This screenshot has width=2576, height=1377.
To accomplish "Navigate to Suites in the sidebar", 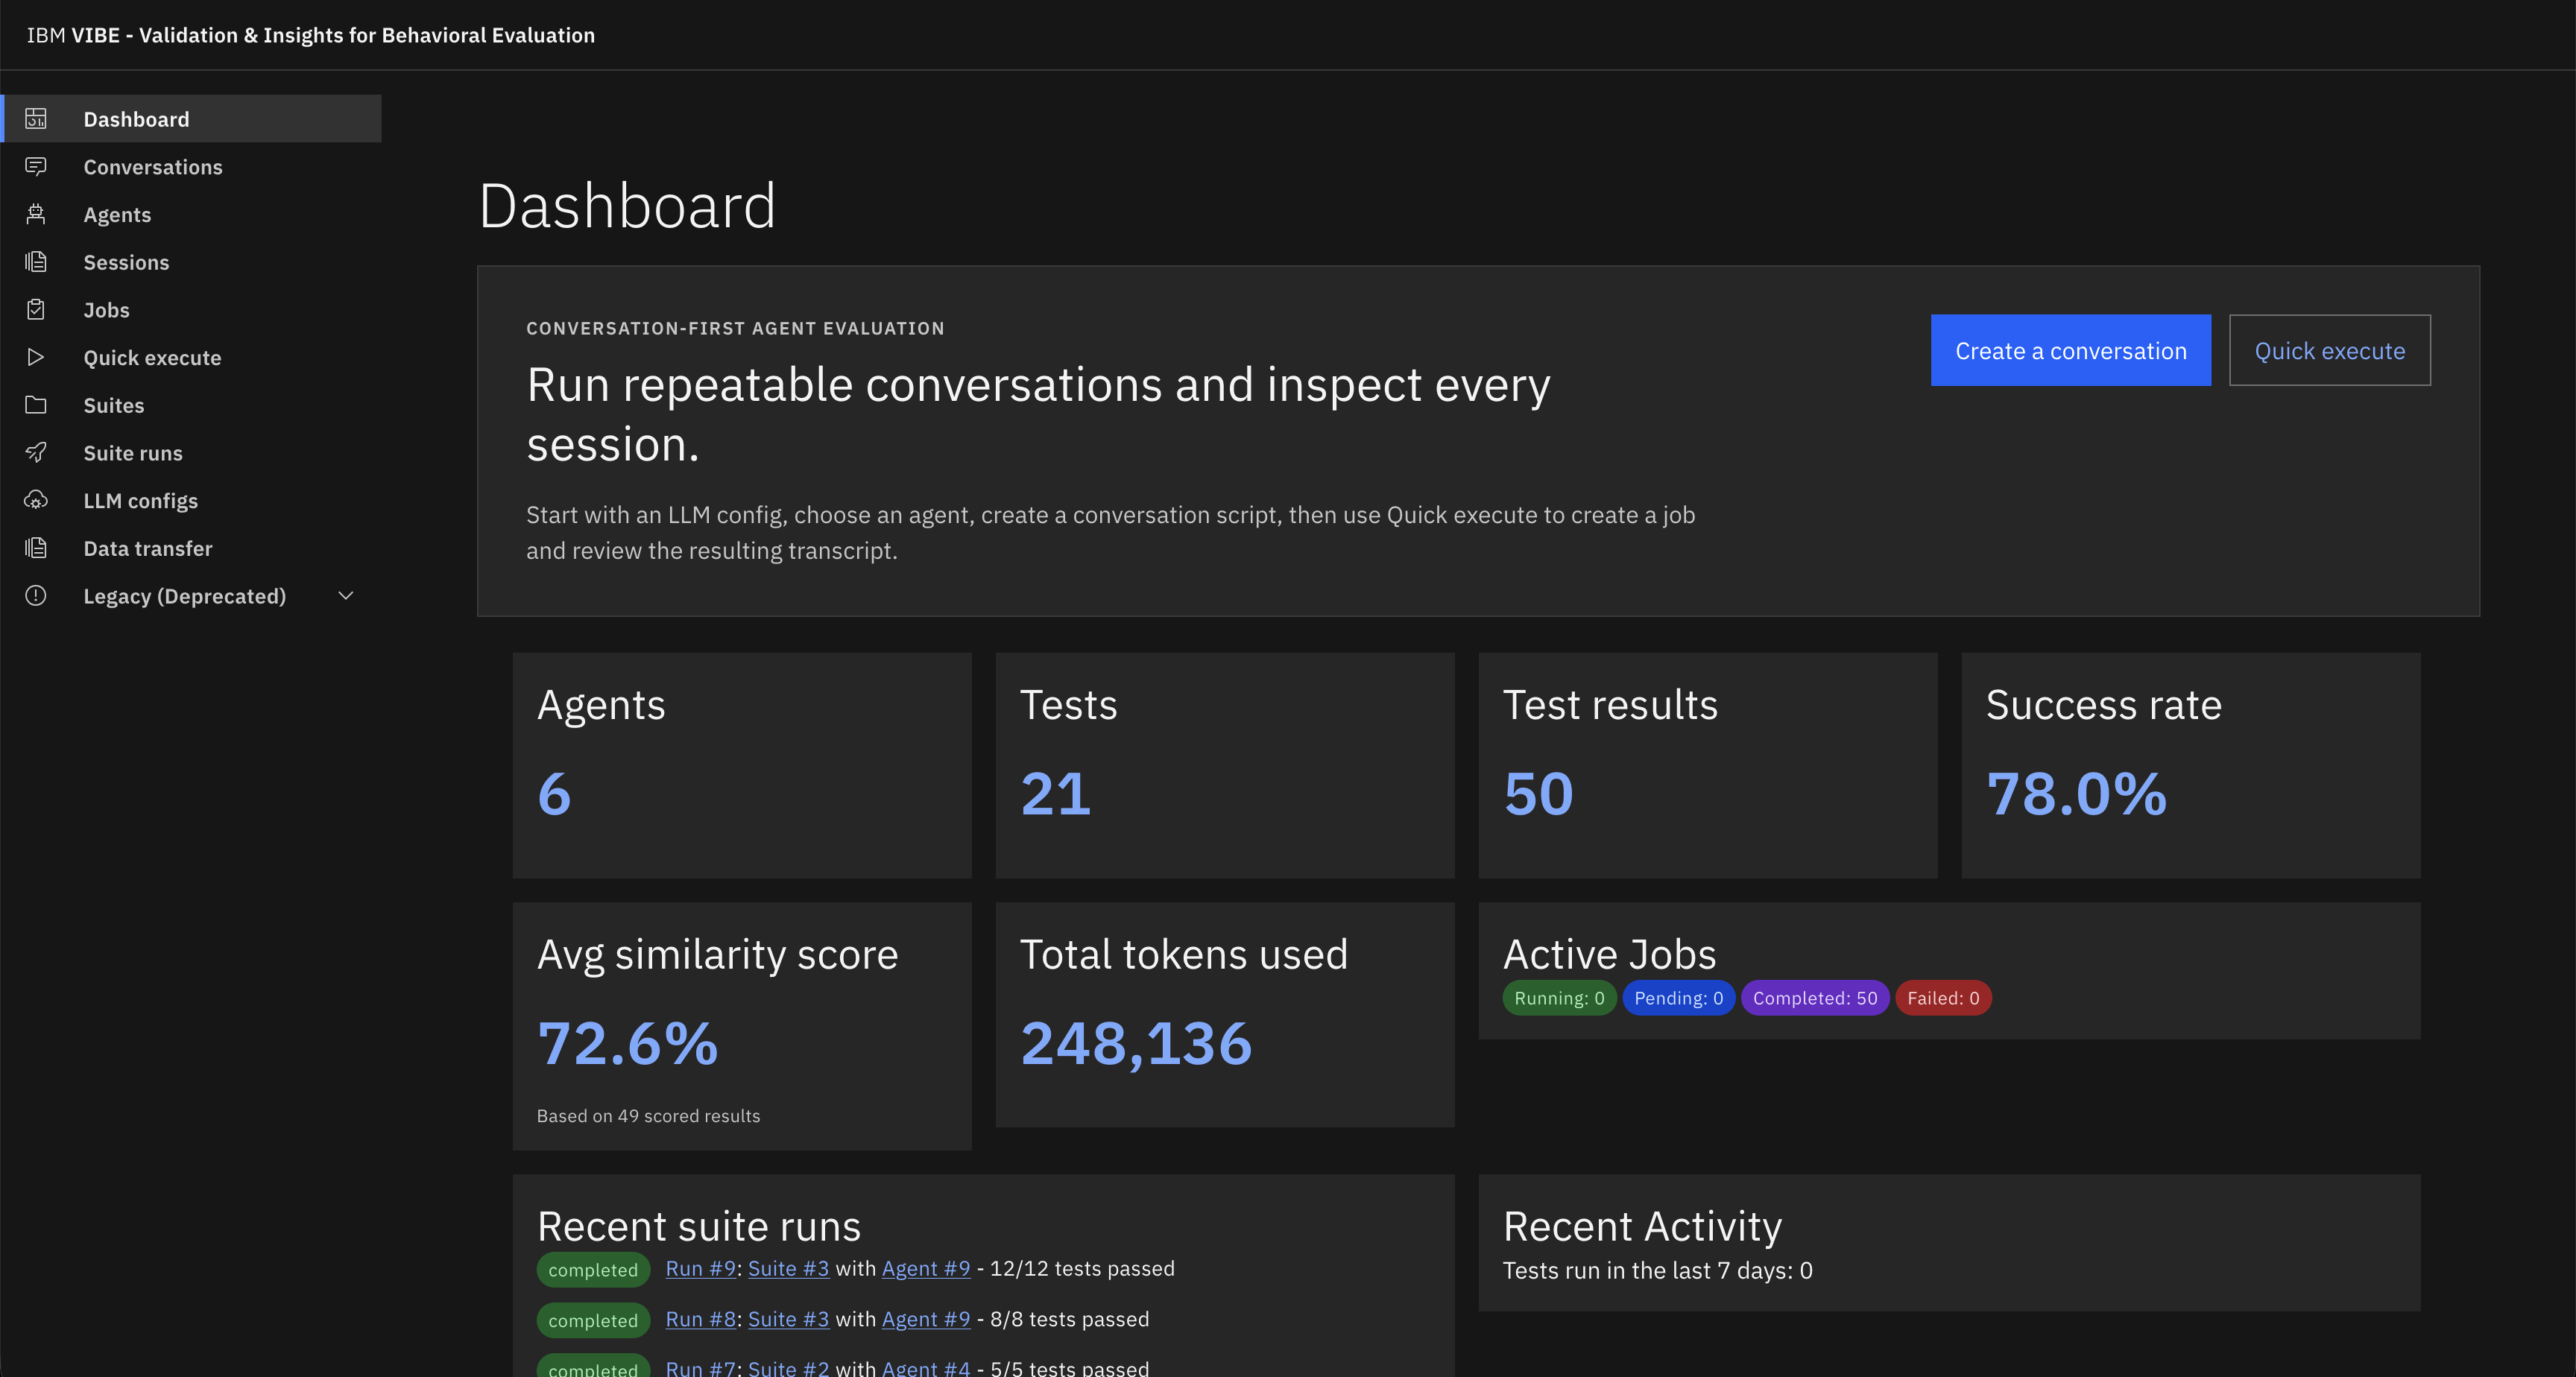I will (x=191, y=405).
